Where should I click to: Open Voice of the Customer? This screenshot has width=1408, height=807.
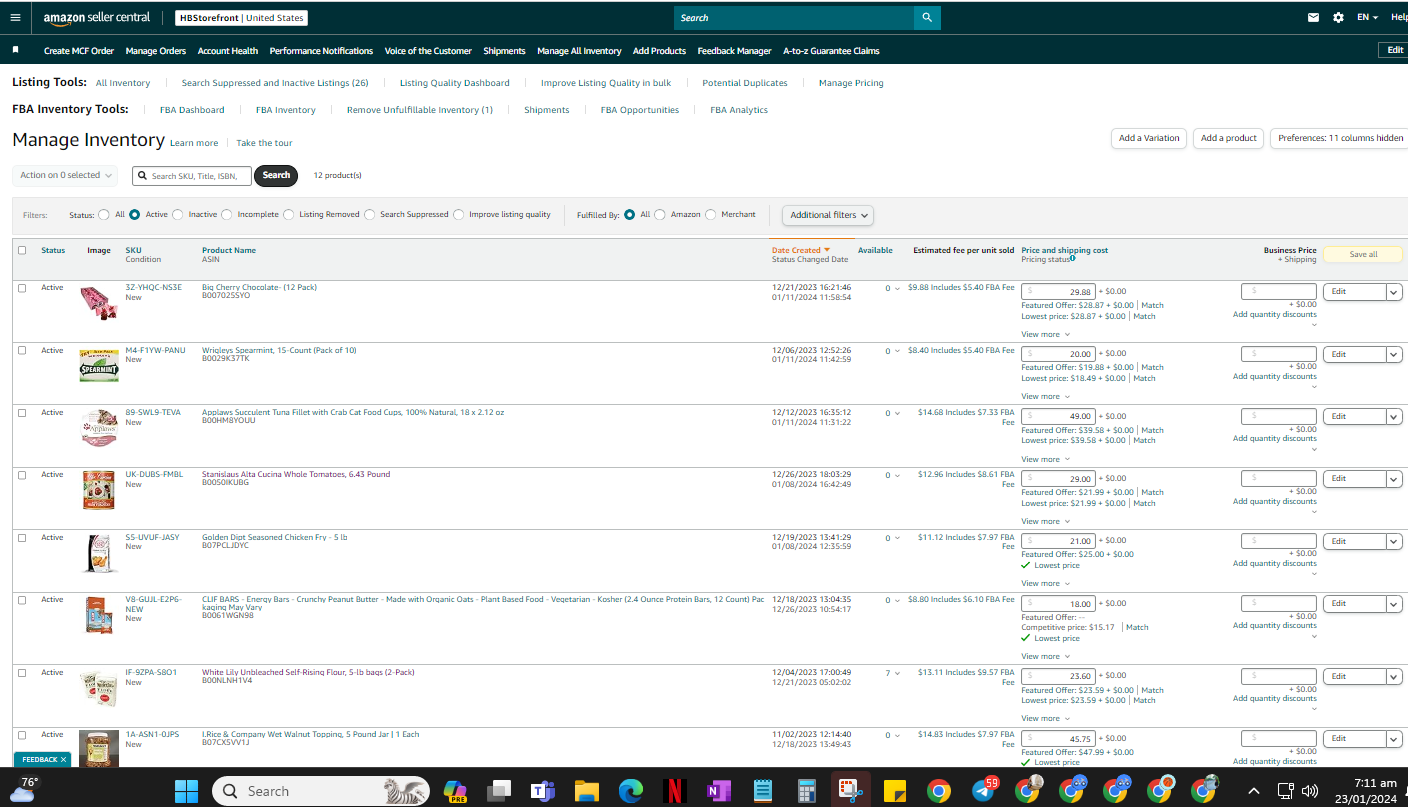[428, 51]
